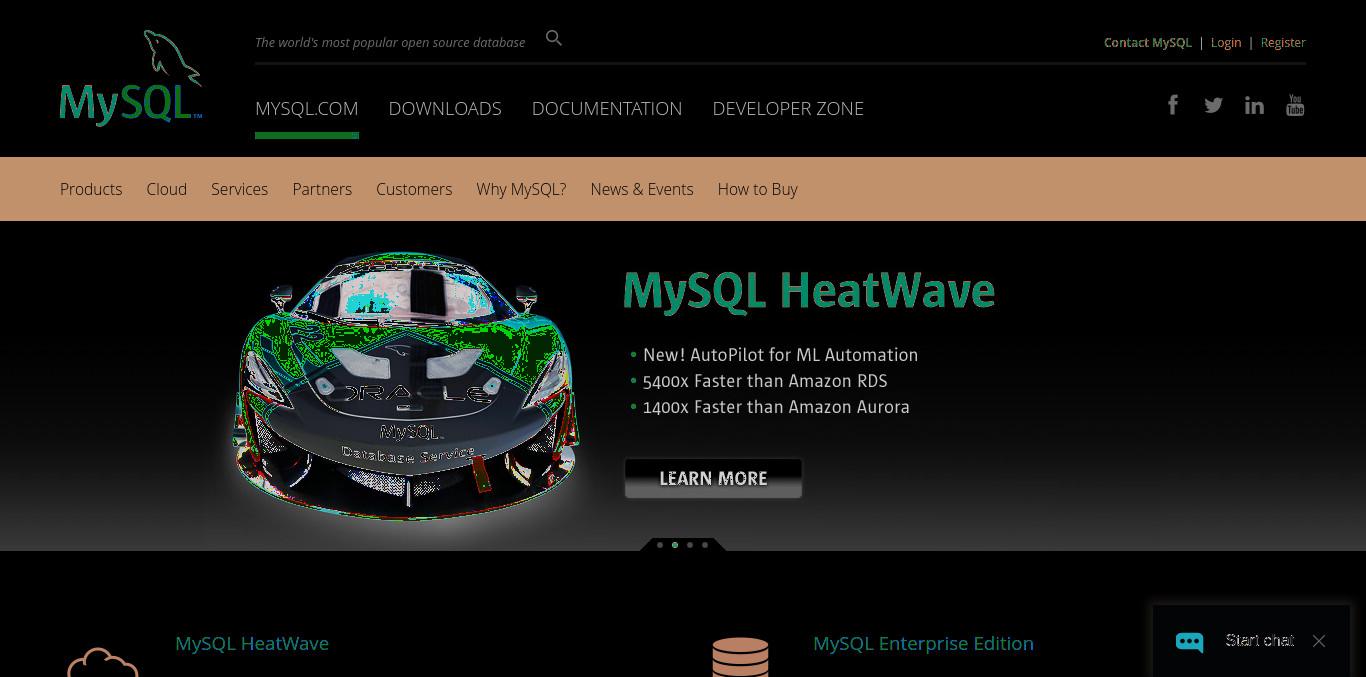This screenshot has width=1366, height=677.
Task: Select the third carousel dot
Action: (690, 545)
